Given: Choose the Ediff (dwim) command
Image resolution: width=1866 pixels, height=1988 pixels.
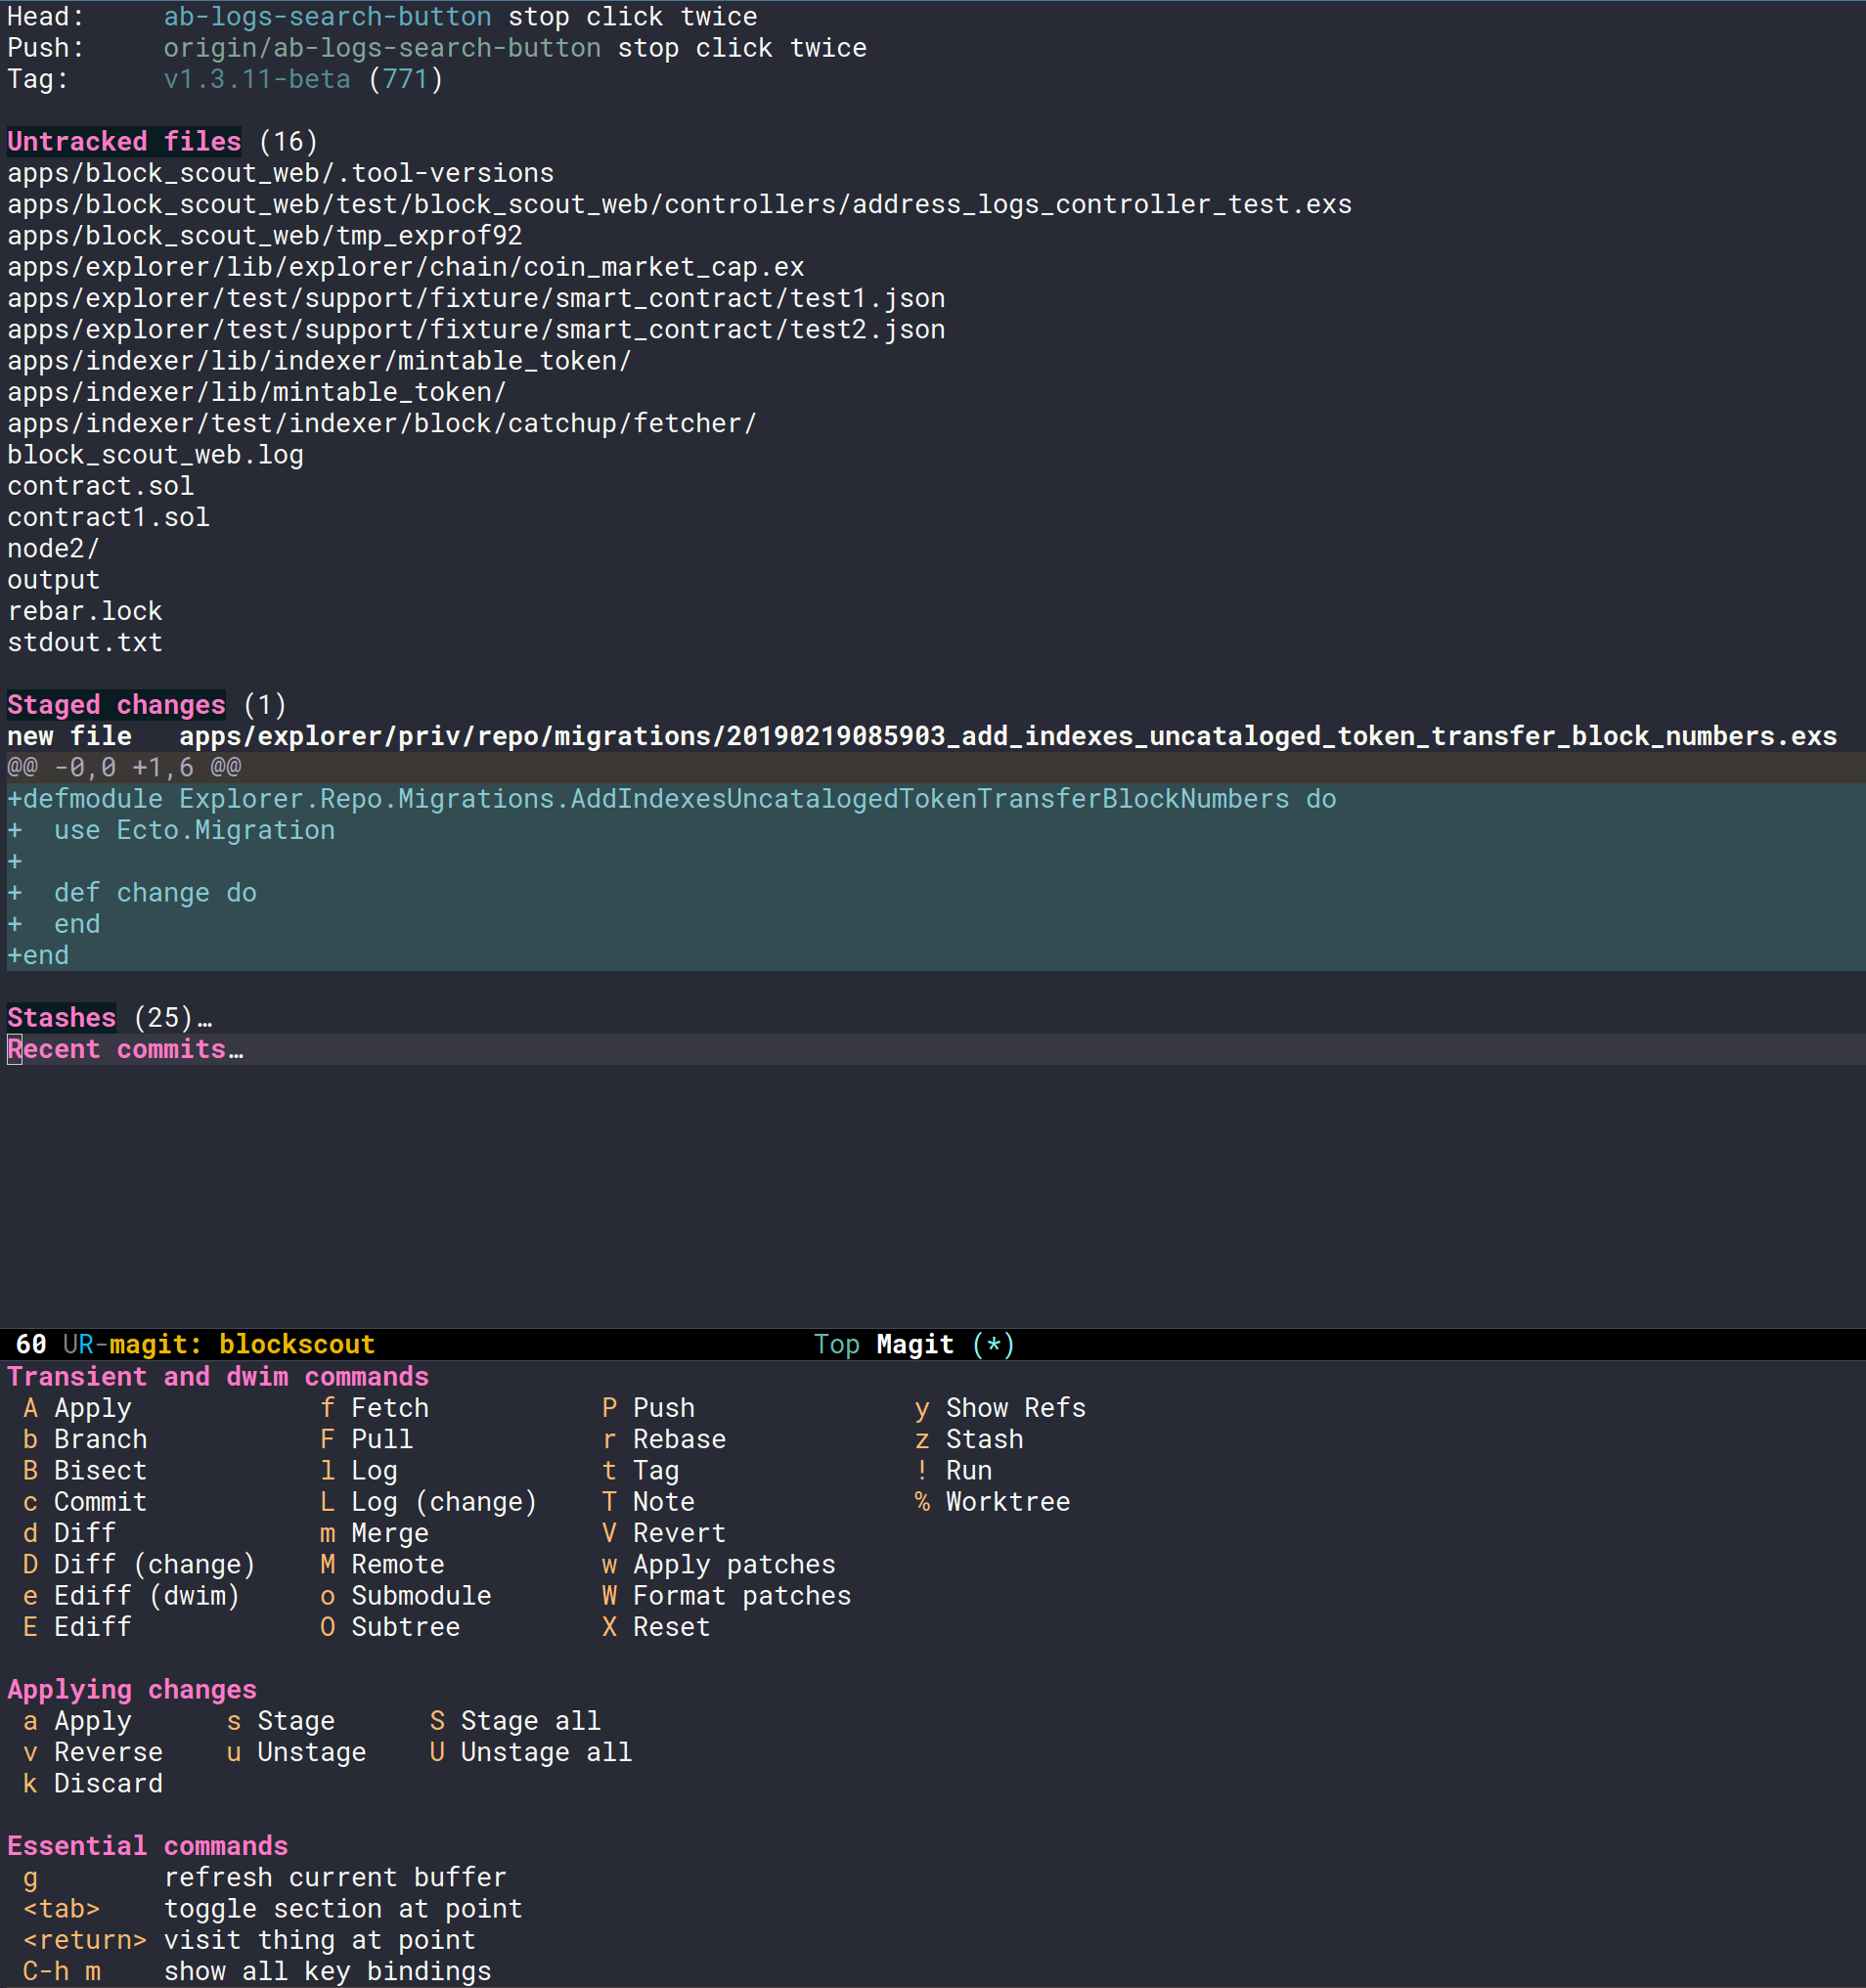Looking at the screenshot, I should (x=131, y=1596).
